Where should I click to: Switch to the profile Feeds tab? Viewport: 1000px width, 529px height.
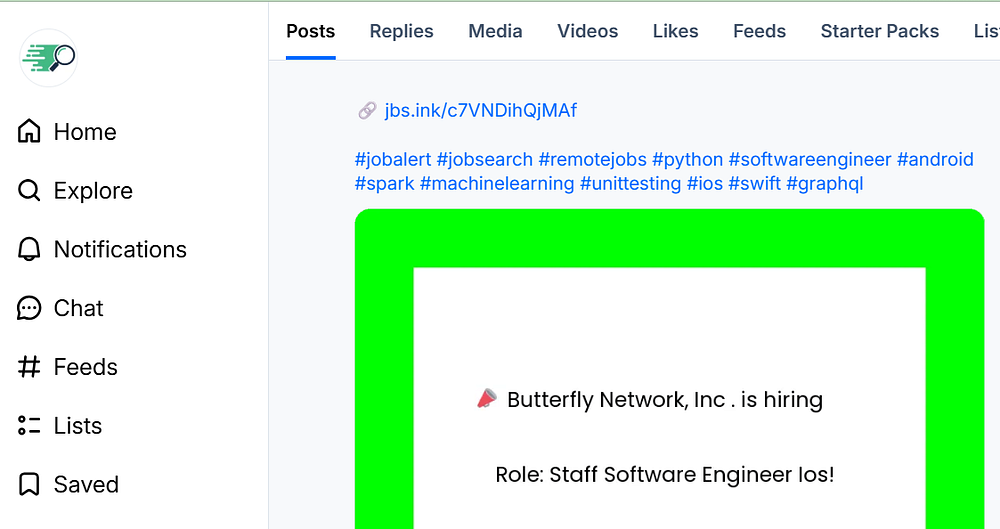coord(760,31)
